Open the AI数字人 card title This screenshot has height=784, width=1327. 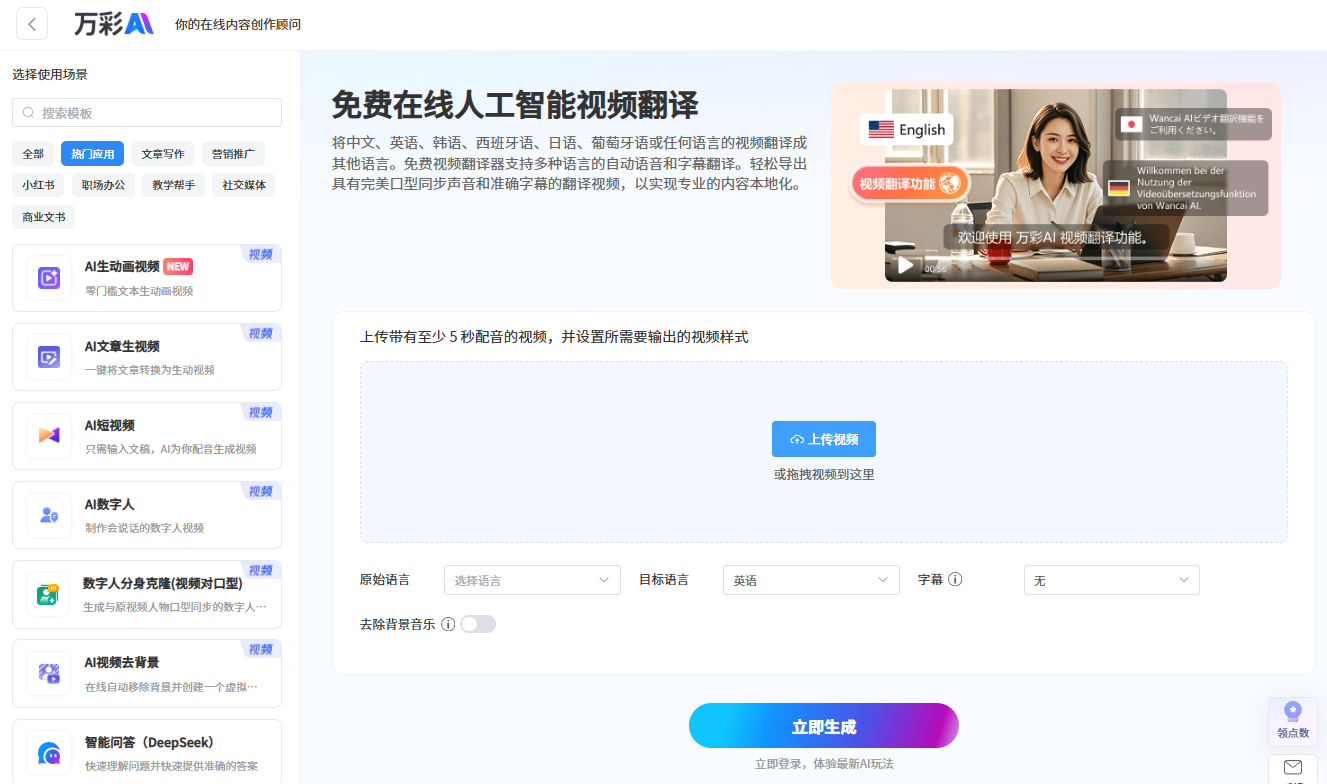[x=110, y=504]
